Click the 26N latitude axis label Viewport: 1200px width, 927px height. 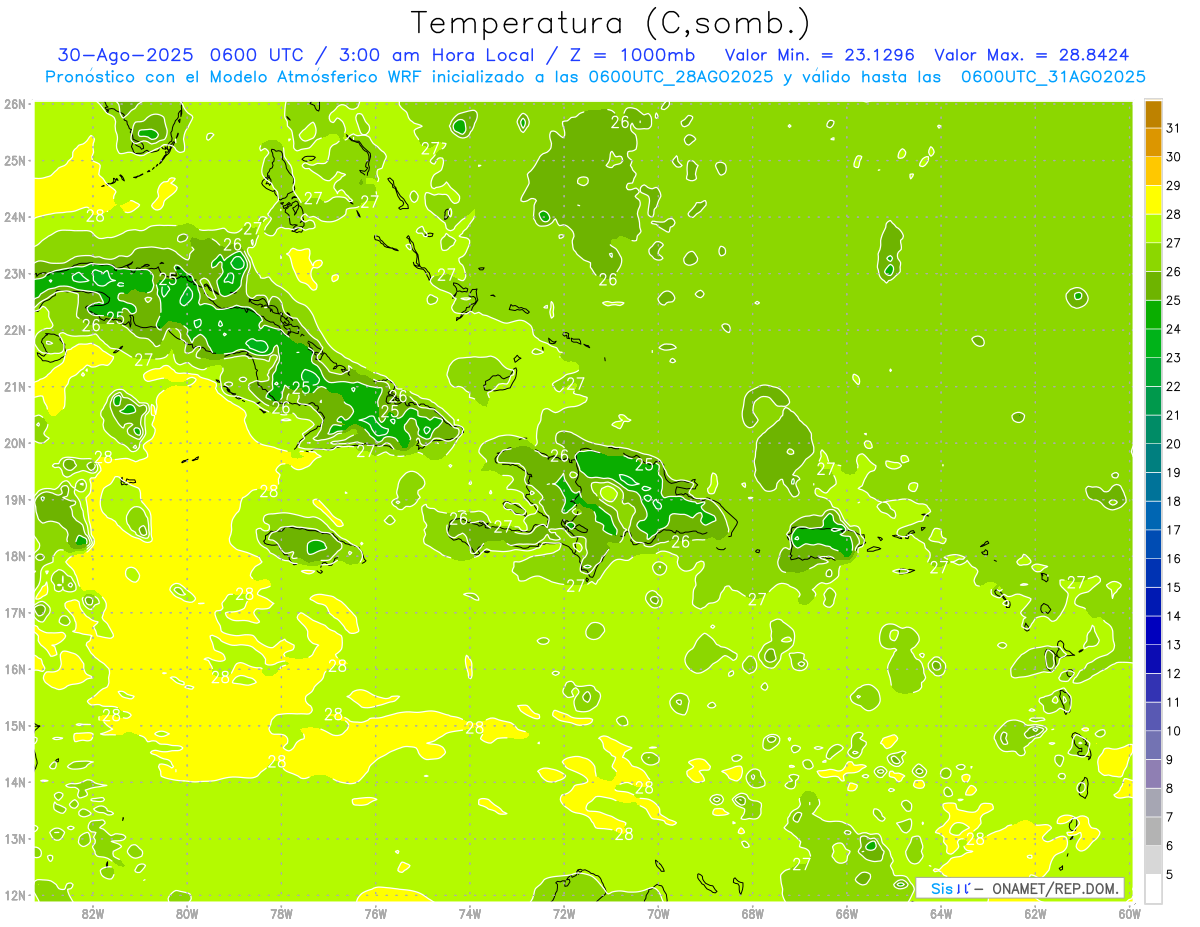(x=15, y=104)
